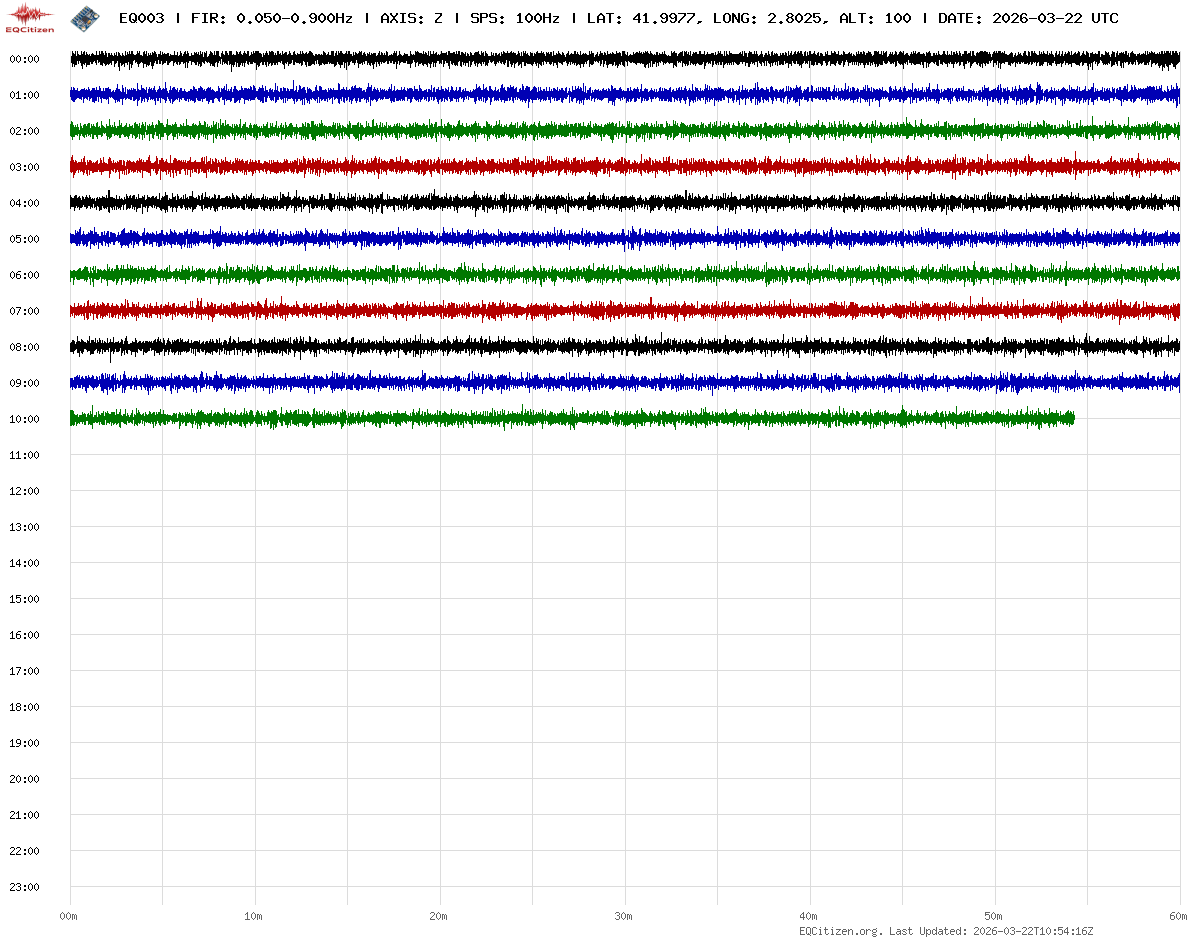Image resolution: width=1200 pixels, height=940 pixels.
Task: Click the EQCitizen logo in top-left corner
Action: pos(30,18)
